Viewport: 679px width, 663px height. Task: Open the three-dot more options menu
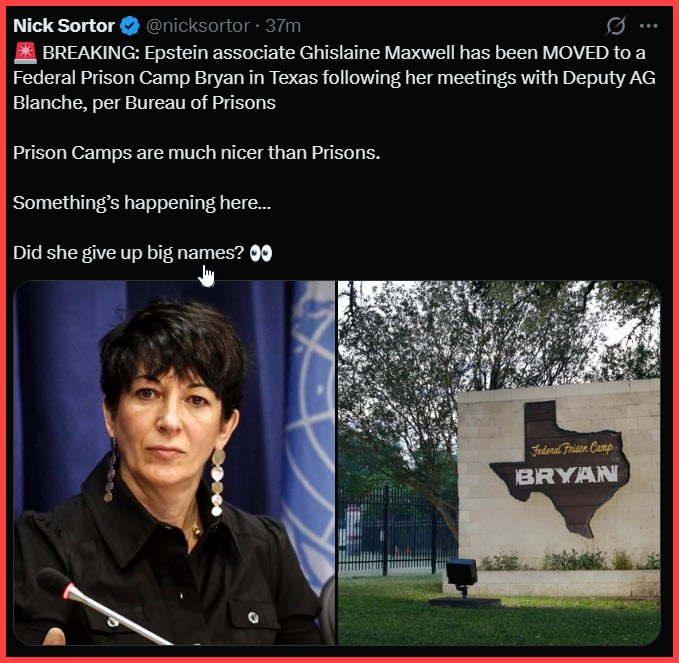[x=648, y=26]
